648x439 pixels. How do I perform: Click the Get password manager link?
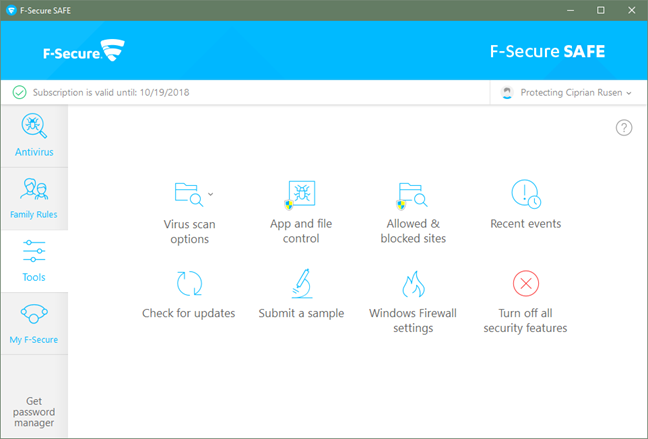tap(34, 412)
